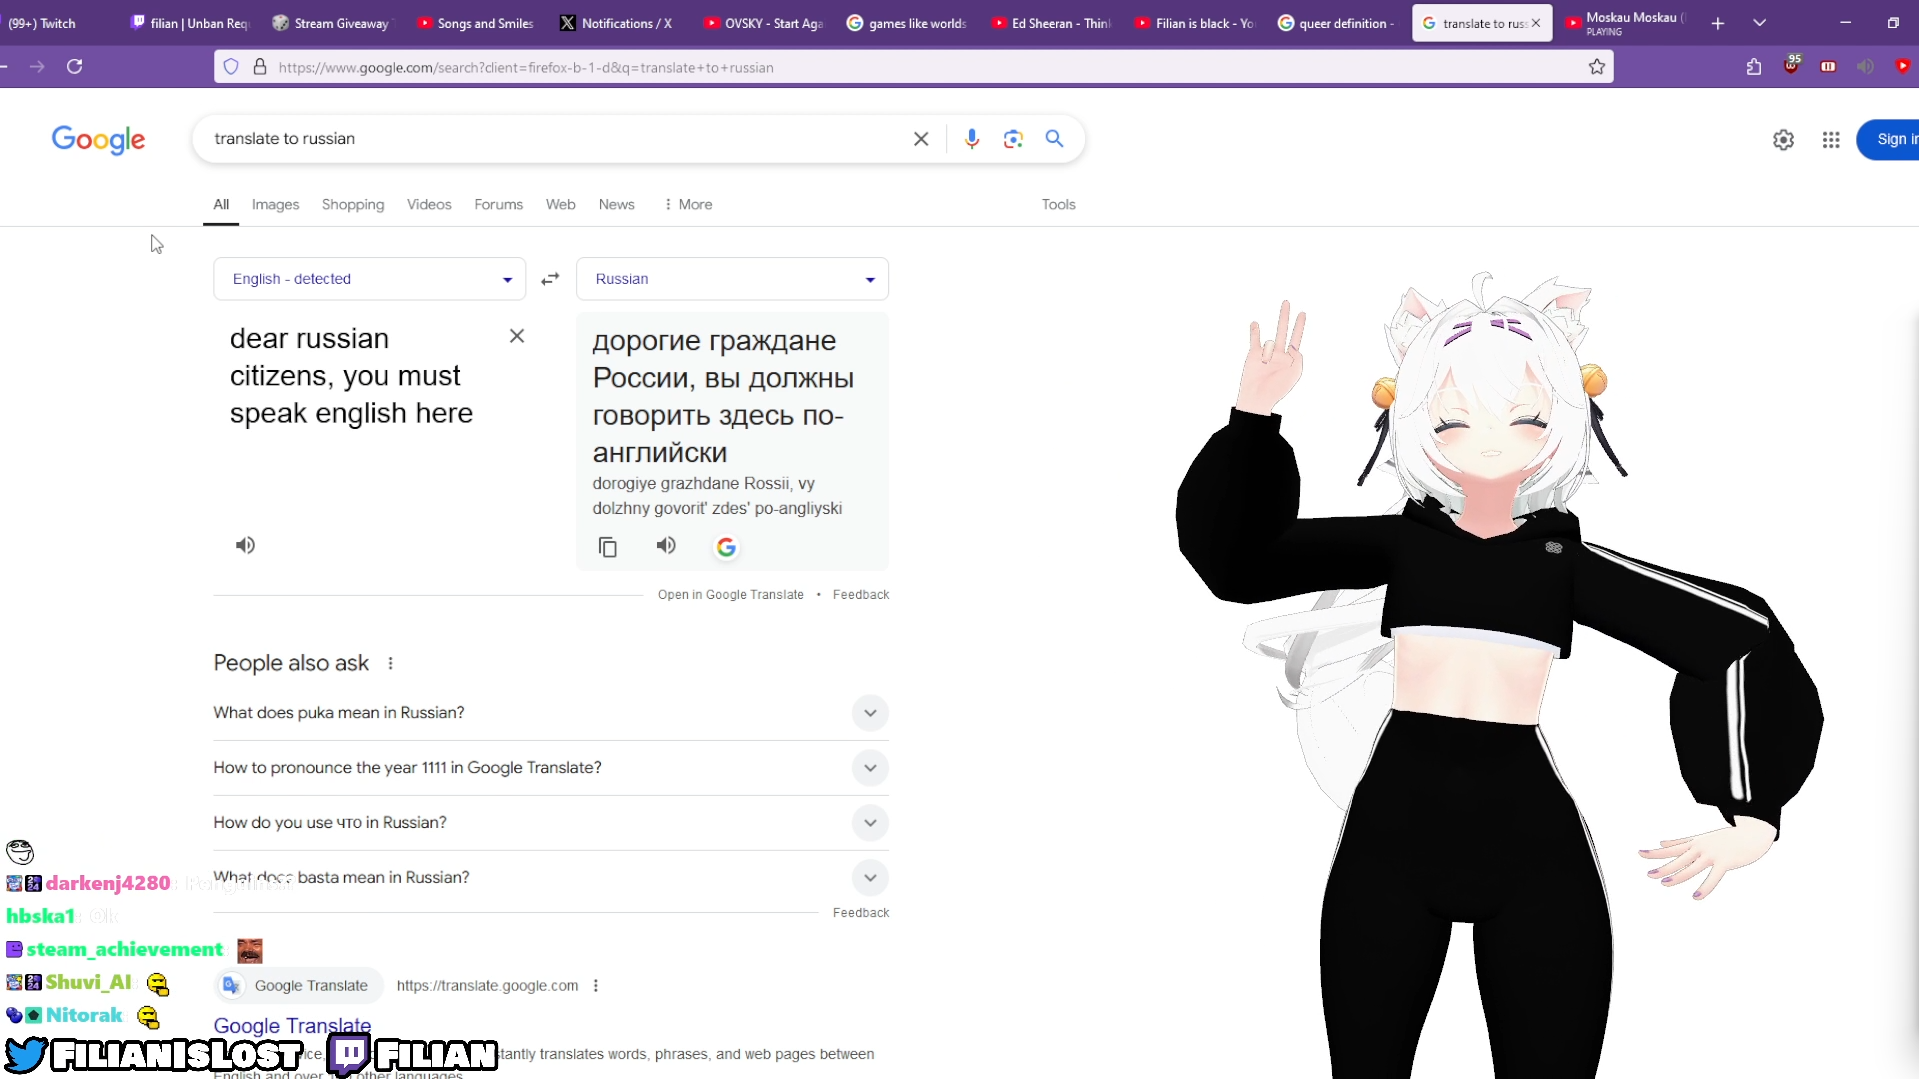
Task: Open Google Translate result options menu
Action: click(x=596, y=986)
